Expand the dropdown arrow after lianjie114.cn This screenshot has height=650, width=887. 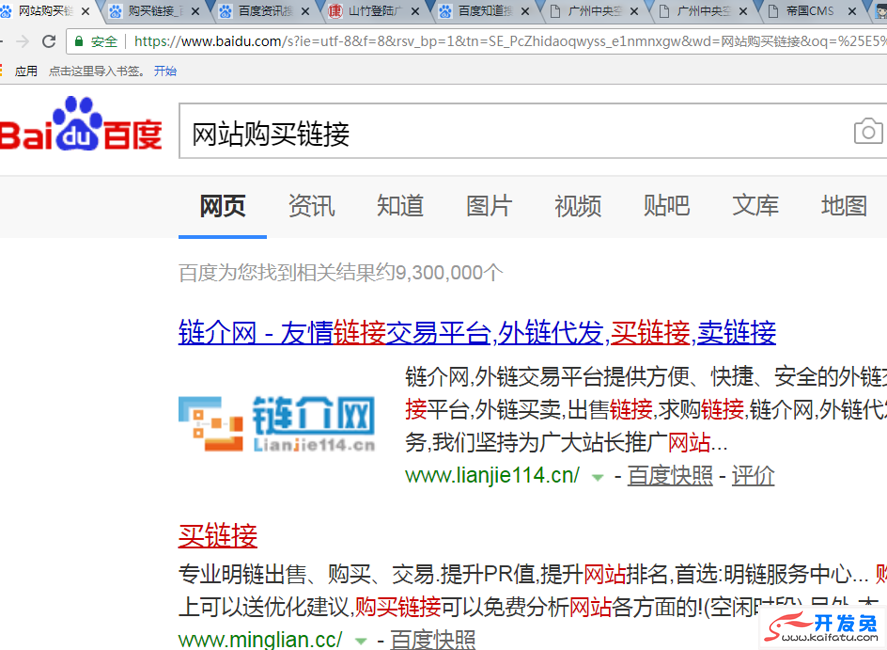click(x=597, y=477)
